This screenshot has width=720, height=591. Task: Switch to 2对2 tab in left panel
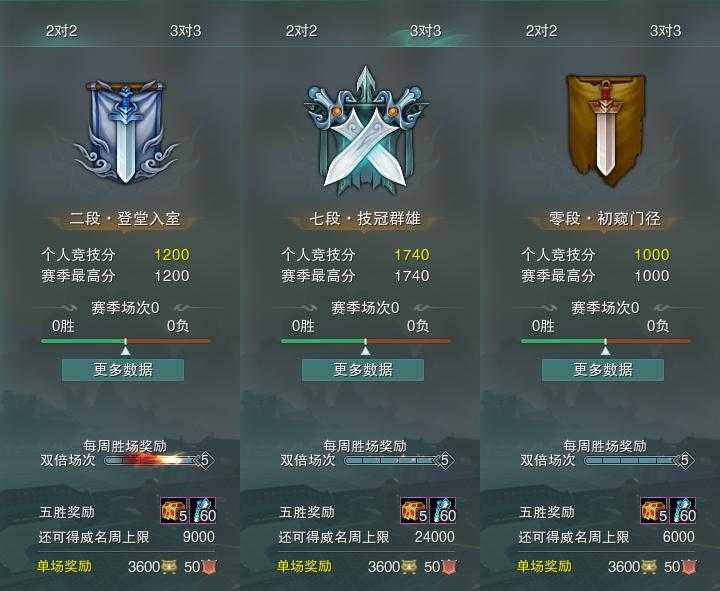pos(61,31)
